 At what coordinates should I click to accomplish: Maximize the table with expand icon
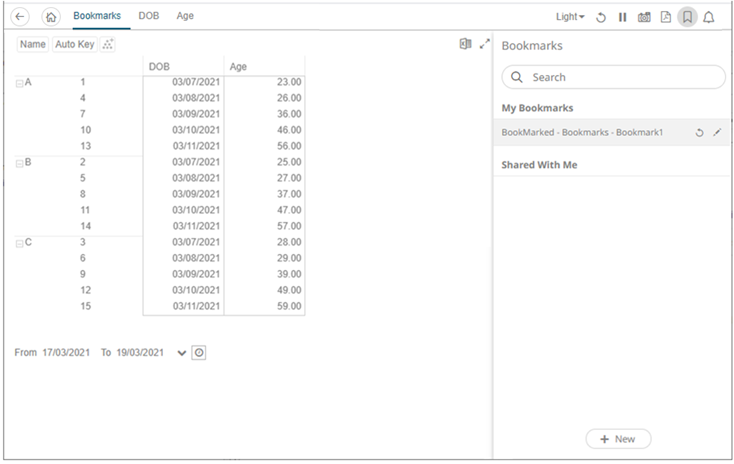pos(484,44)
